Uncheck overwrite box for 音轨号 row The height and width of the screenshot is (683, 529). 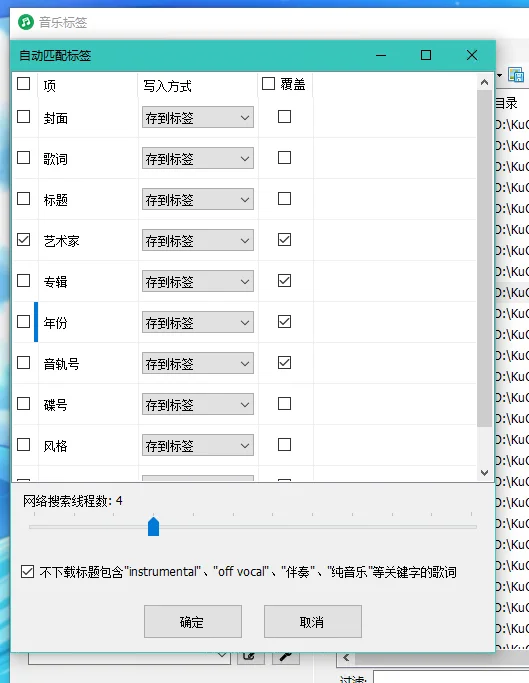(x=285, y=363)
